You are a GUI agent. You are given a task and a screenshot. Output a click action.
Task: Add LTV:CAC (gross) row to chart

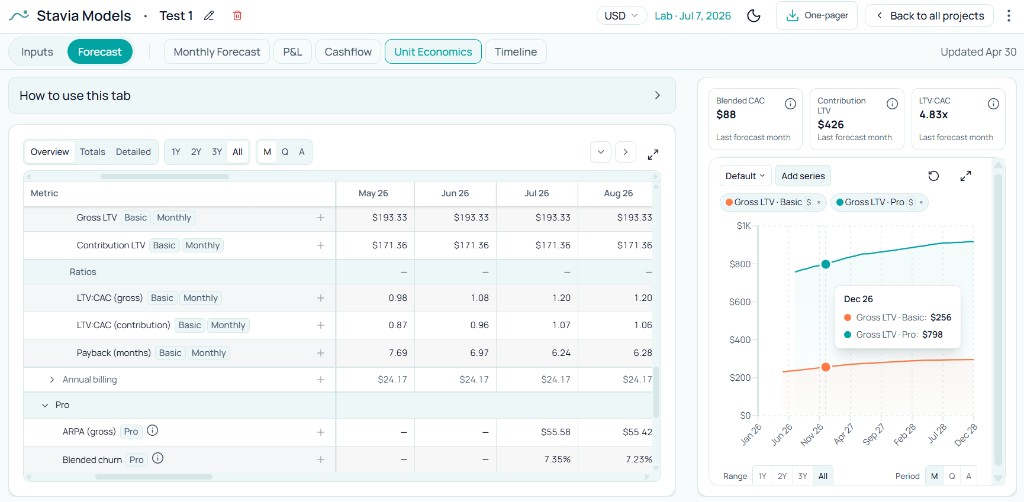click(x=321, y=298)
